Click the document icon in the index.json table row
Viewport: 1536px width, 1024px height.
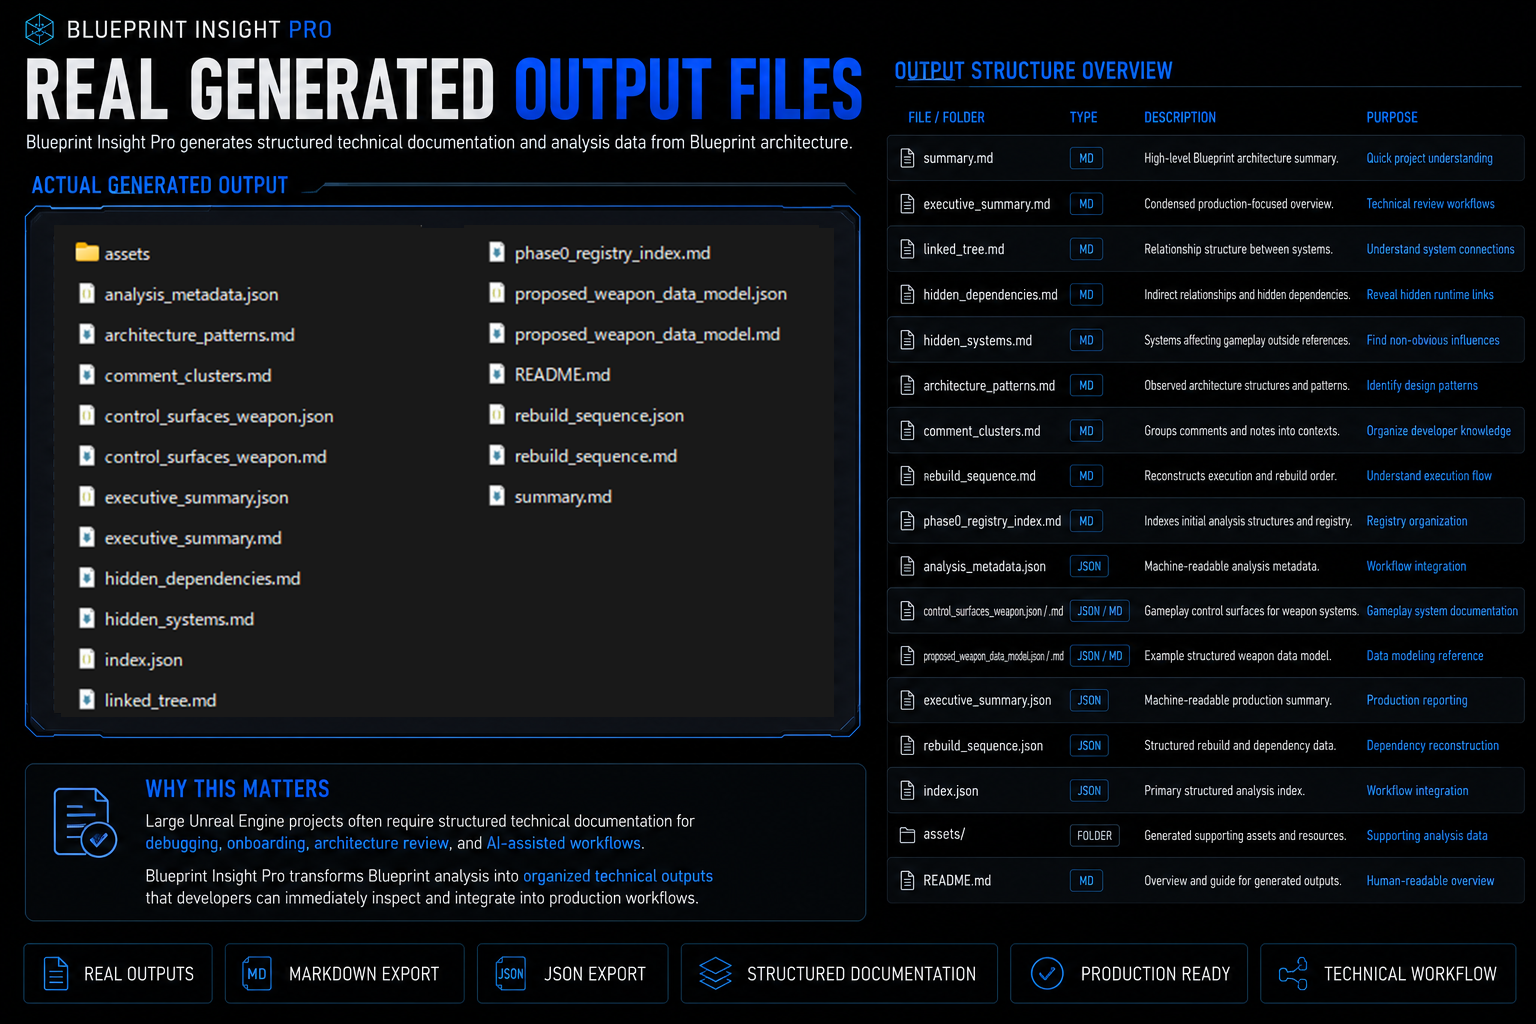[908, 791]
